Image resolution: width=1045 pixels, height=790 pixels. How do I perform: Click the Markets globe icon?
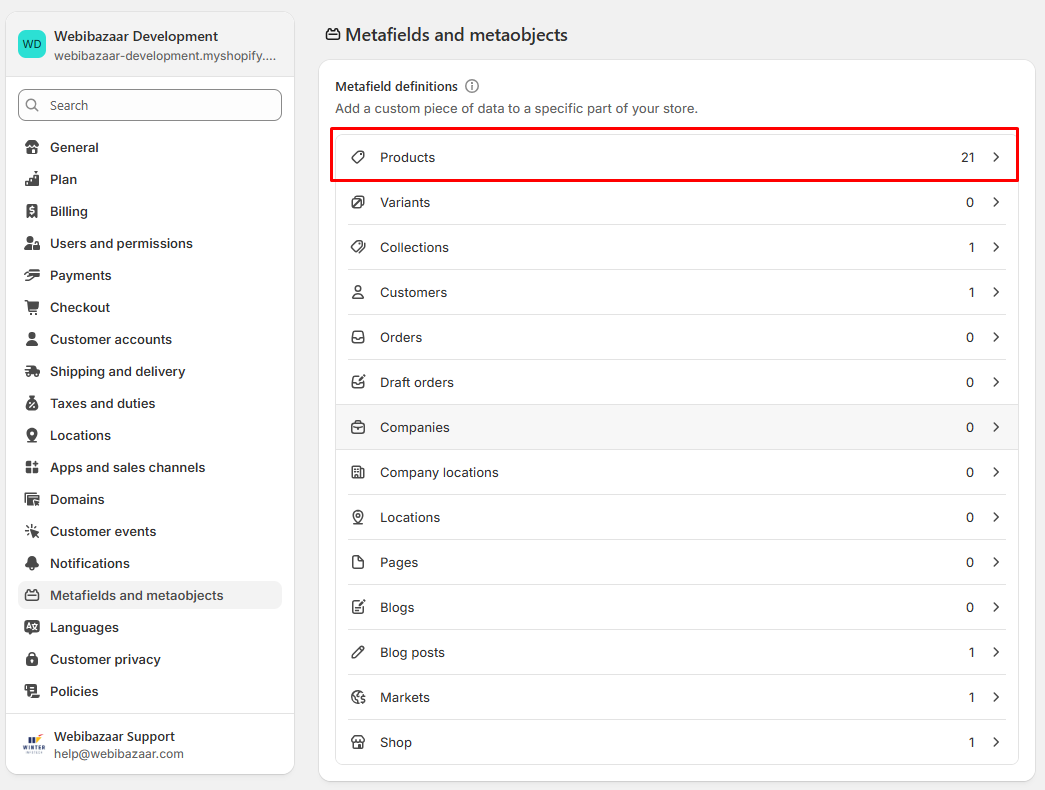pos(358,697)
